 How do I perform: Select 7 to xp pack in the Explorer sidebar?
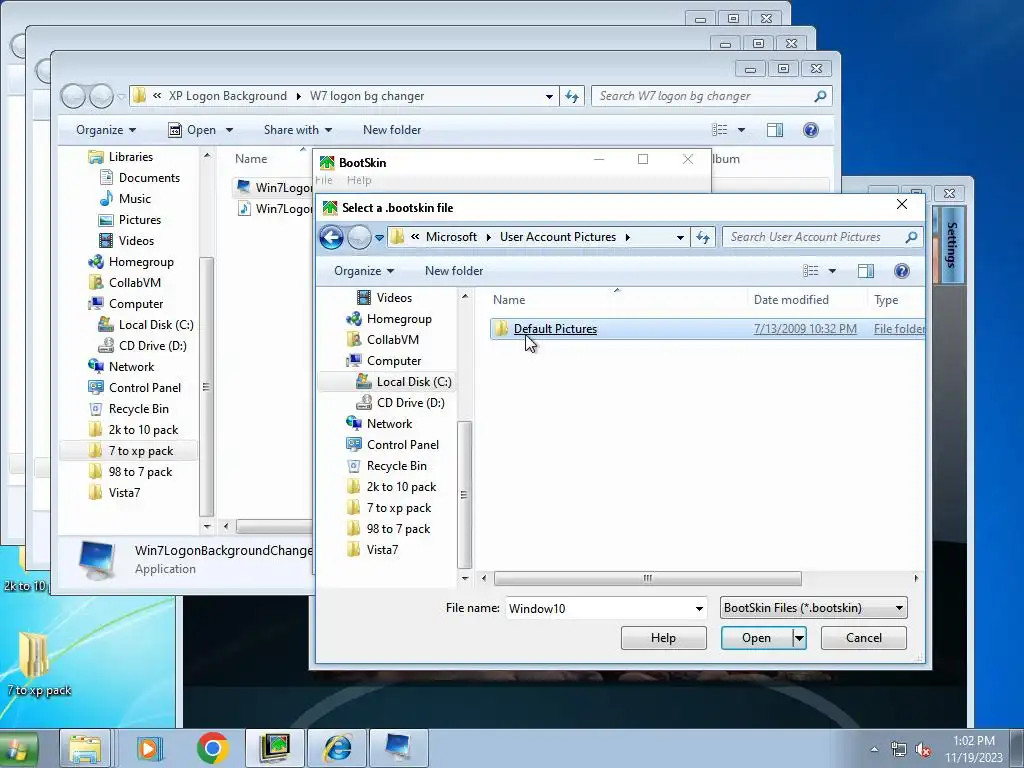click(140, 451)
